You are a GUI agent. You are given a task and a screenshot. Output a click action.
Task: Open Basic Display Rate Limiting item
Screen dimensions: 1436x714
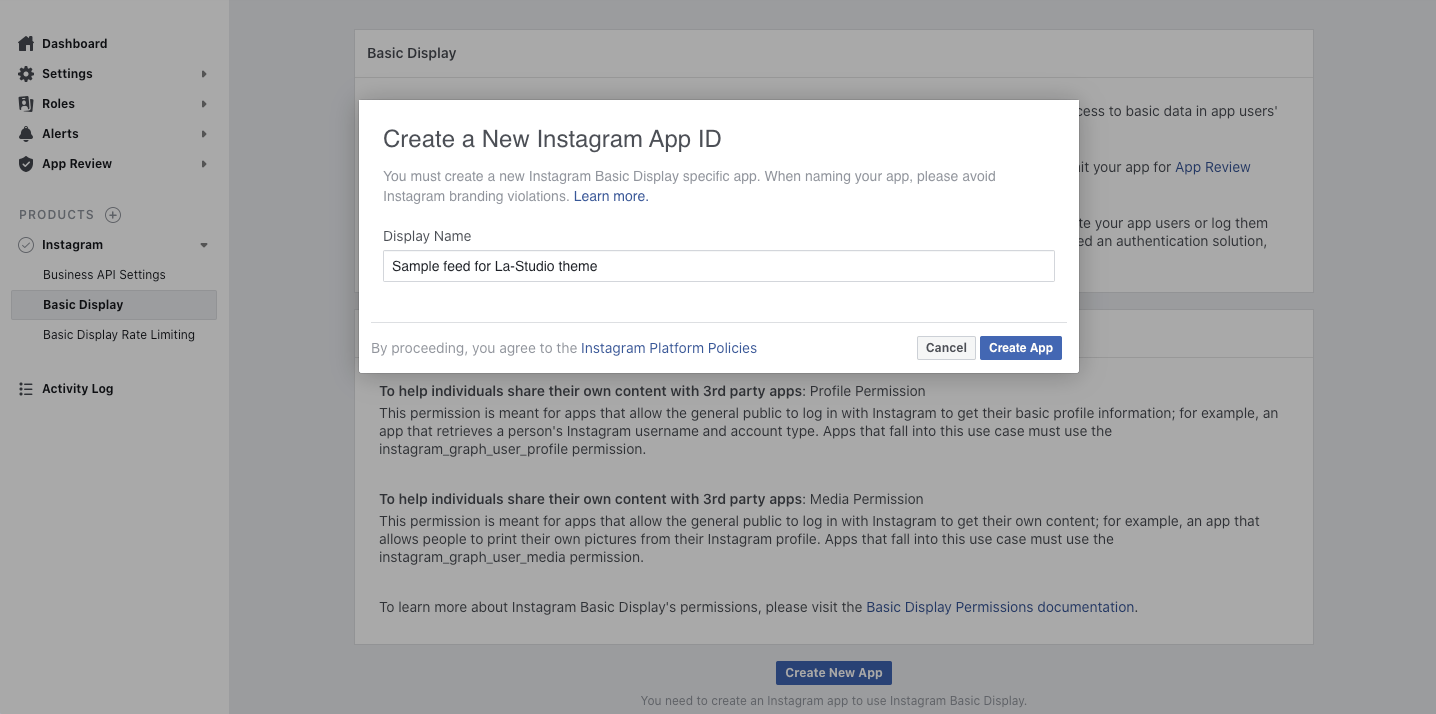point(119,335)
